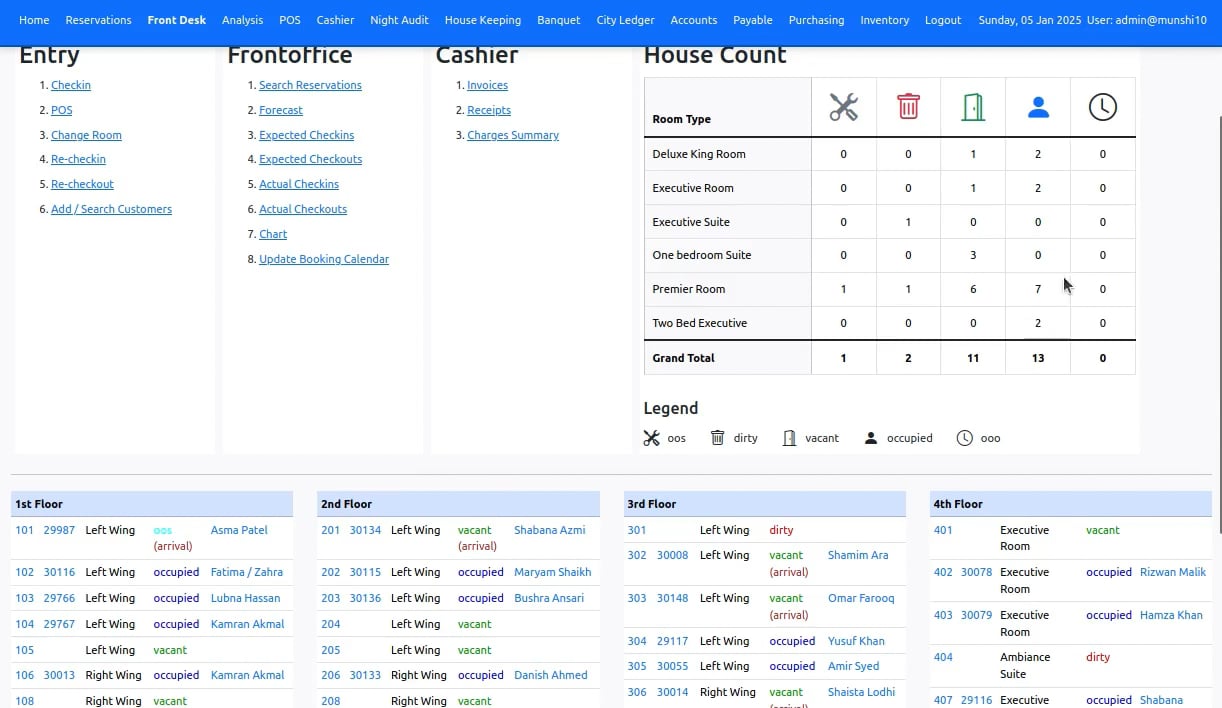This screenshot has width=1222, height=708.
Task: Click the clock ooo column header icon
Action: [1102, 107]
